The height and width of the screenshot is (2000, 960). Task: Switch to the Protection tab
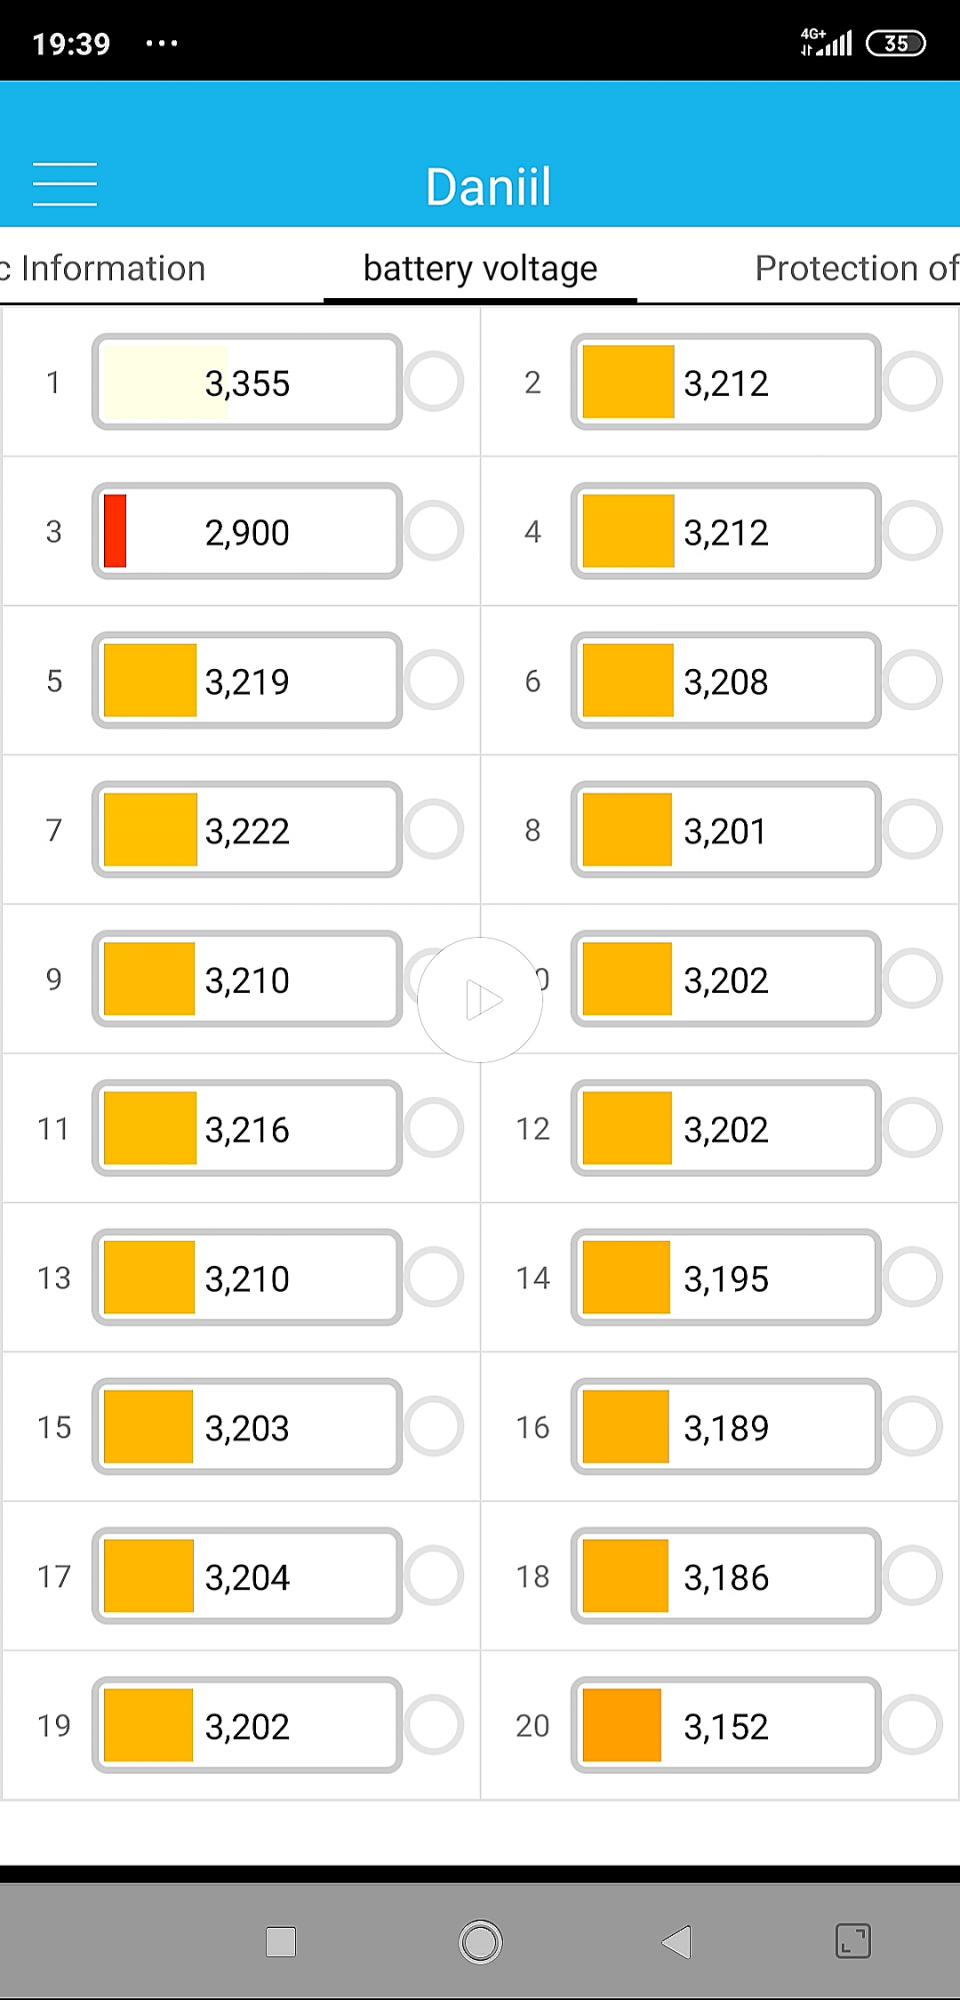click(x=857, y=268)
